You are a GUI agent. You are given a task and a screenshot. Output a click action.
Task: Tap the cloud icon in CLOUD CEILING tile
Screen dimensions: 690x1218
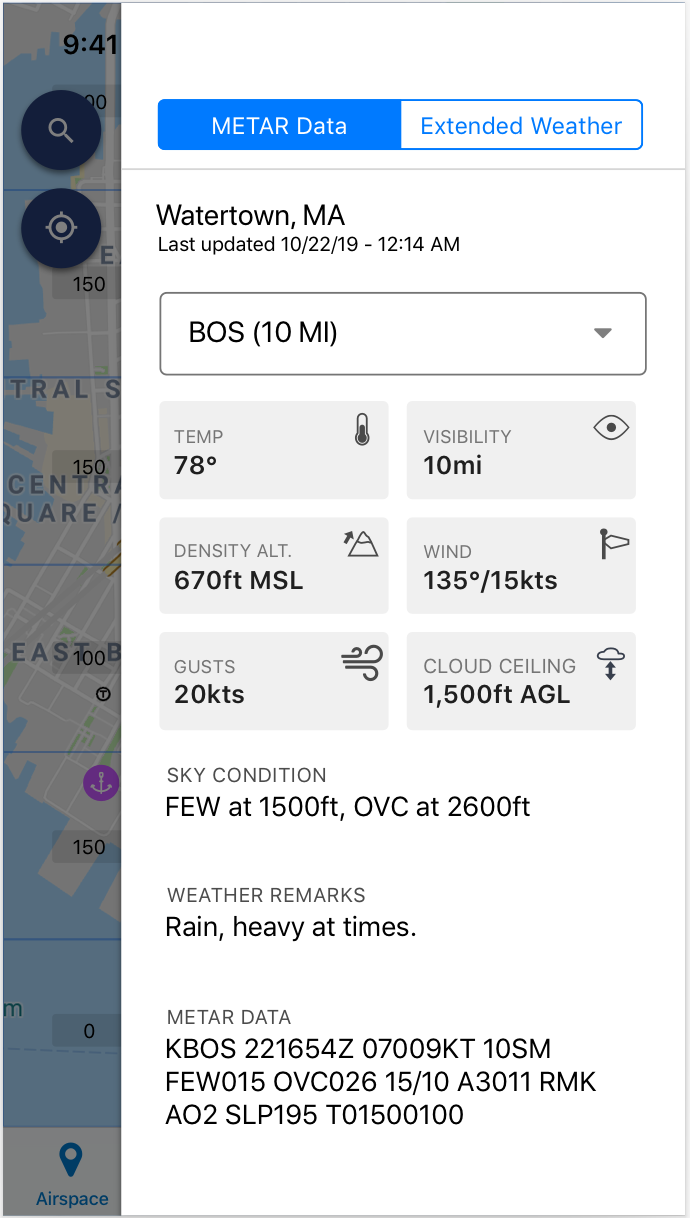click(610, 664)
